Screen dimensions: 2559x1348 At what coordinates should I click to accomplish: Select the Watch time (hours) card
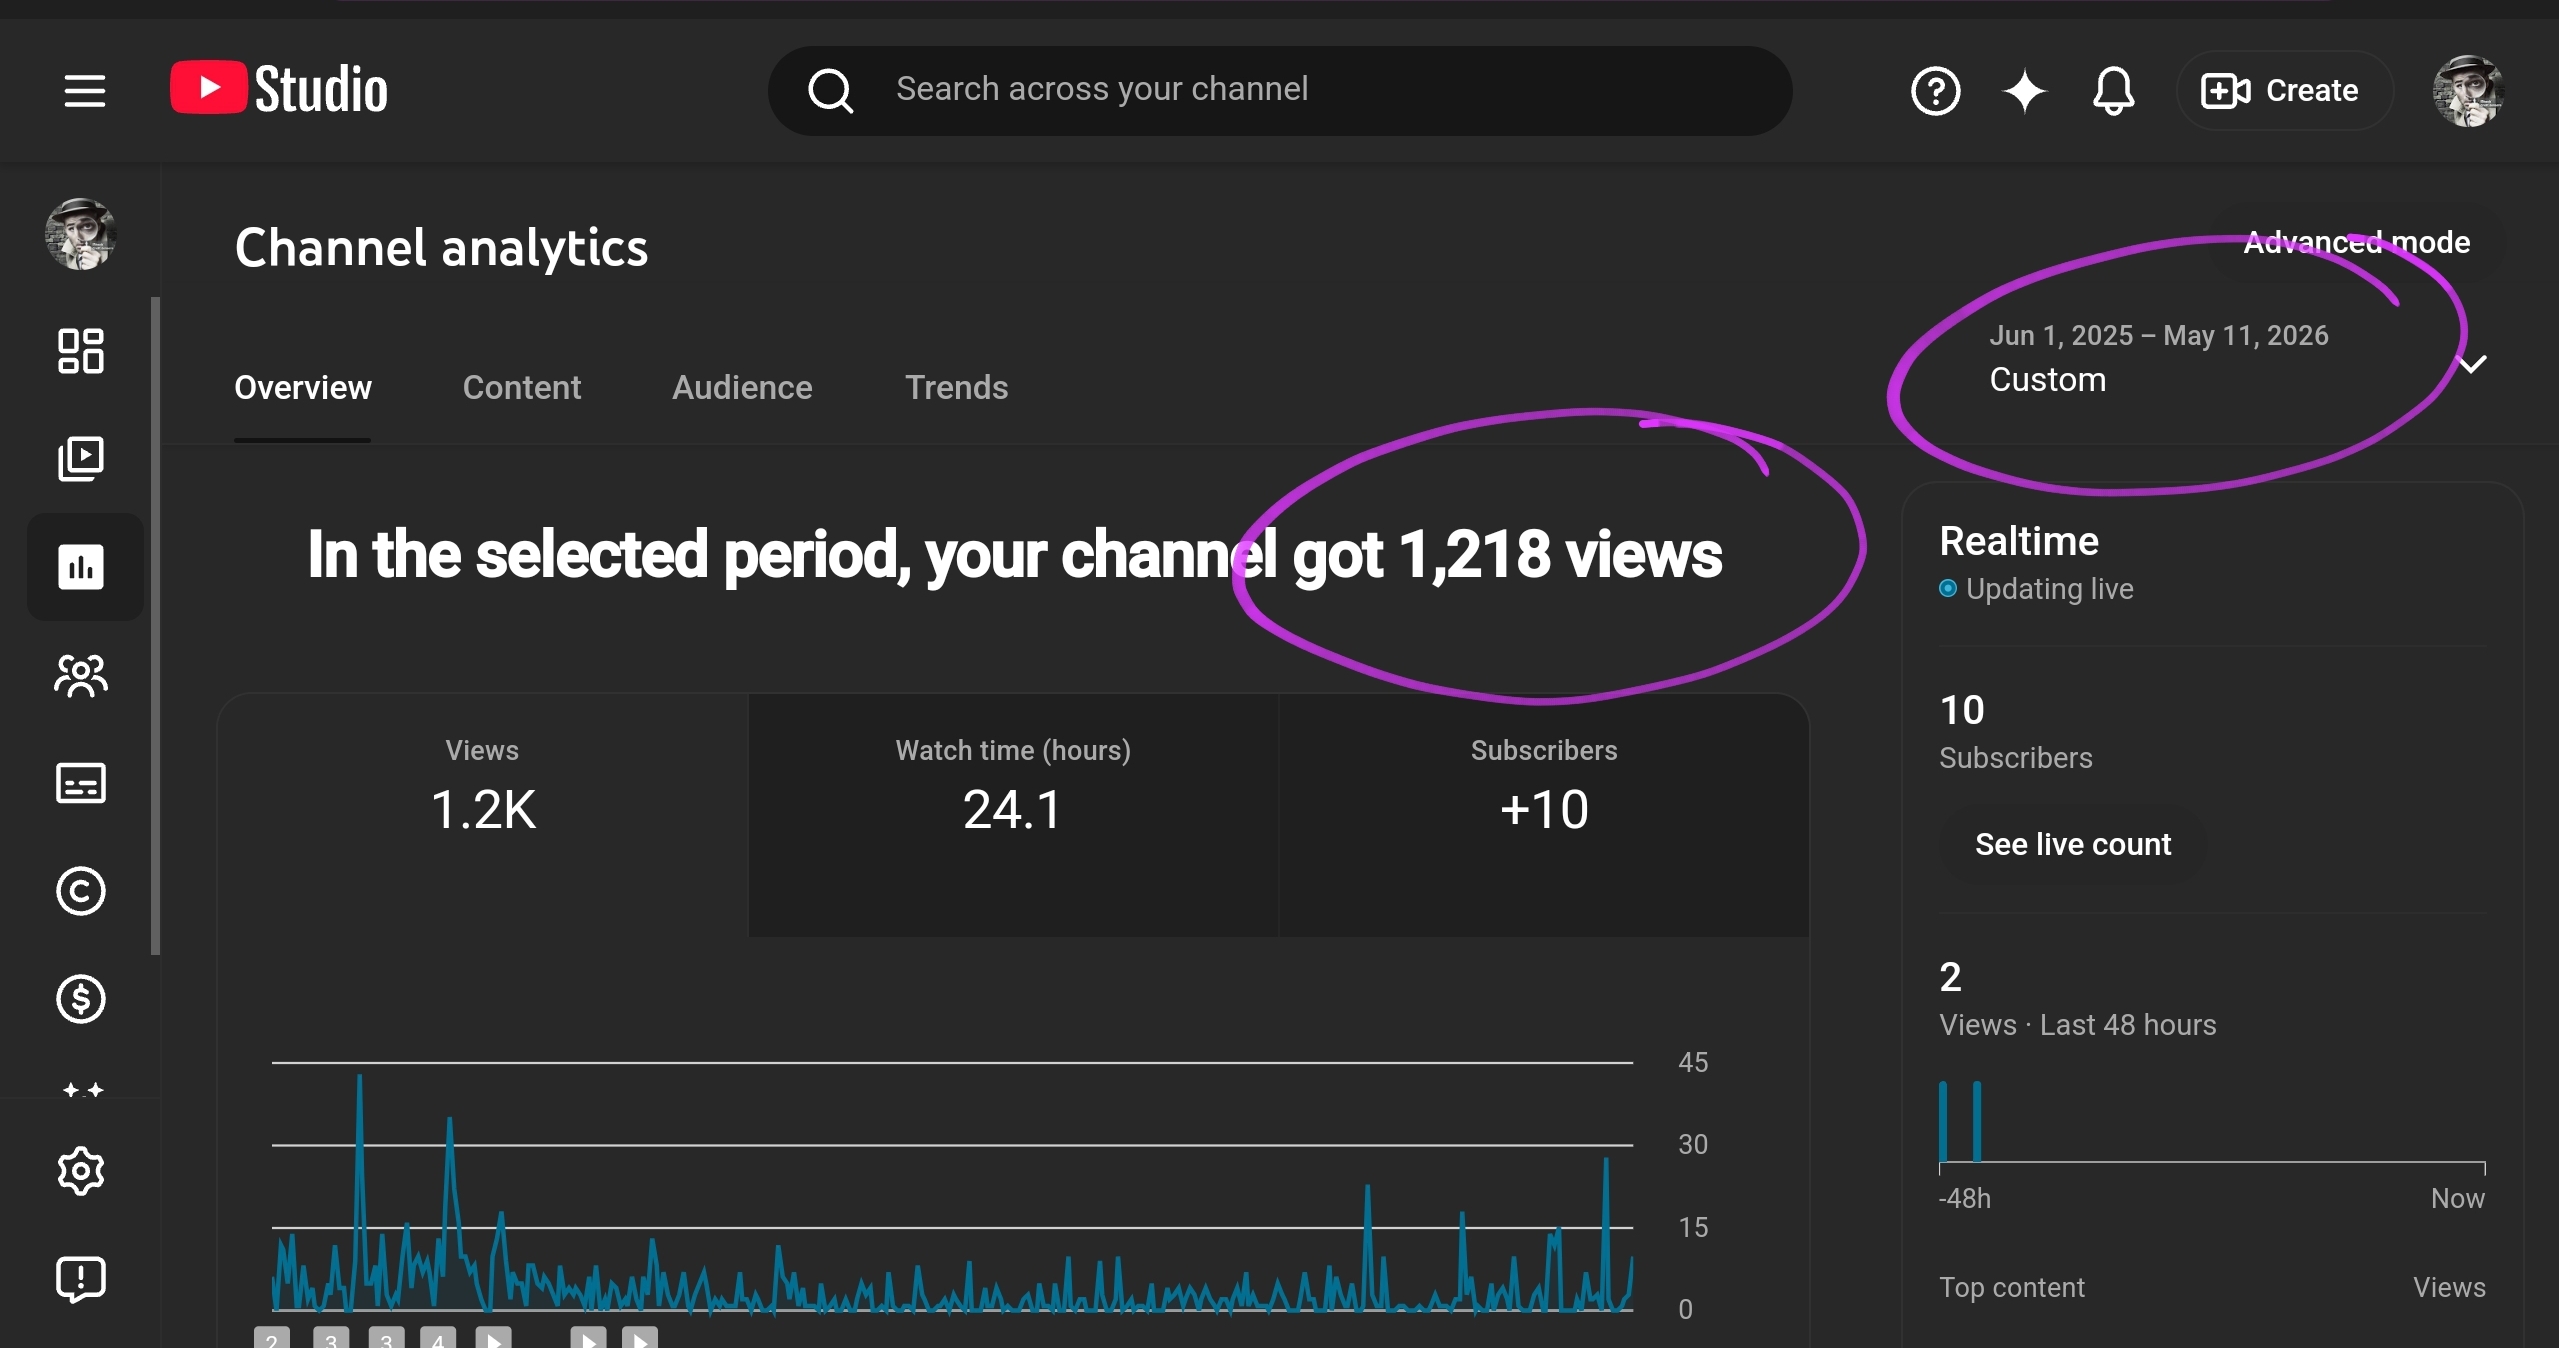coord(1013,815)
